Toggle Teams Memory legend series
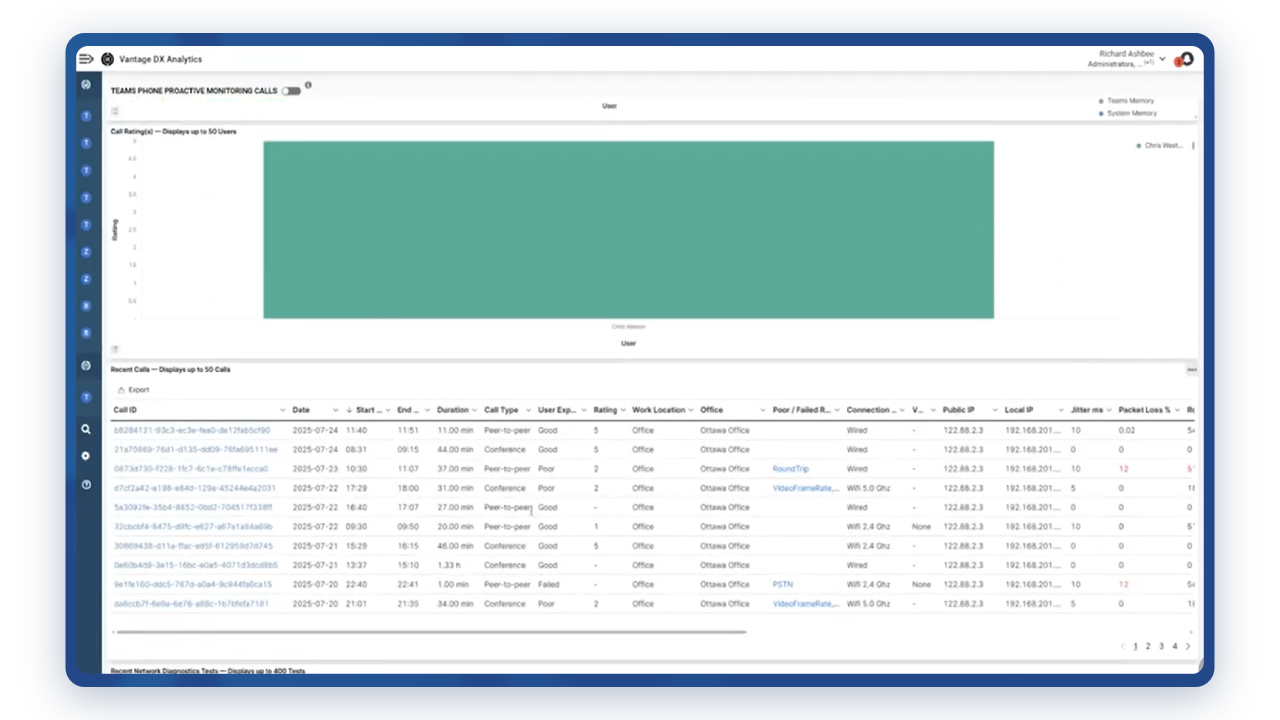This screenshot has height=720, width=1280. pos(1129,101)
